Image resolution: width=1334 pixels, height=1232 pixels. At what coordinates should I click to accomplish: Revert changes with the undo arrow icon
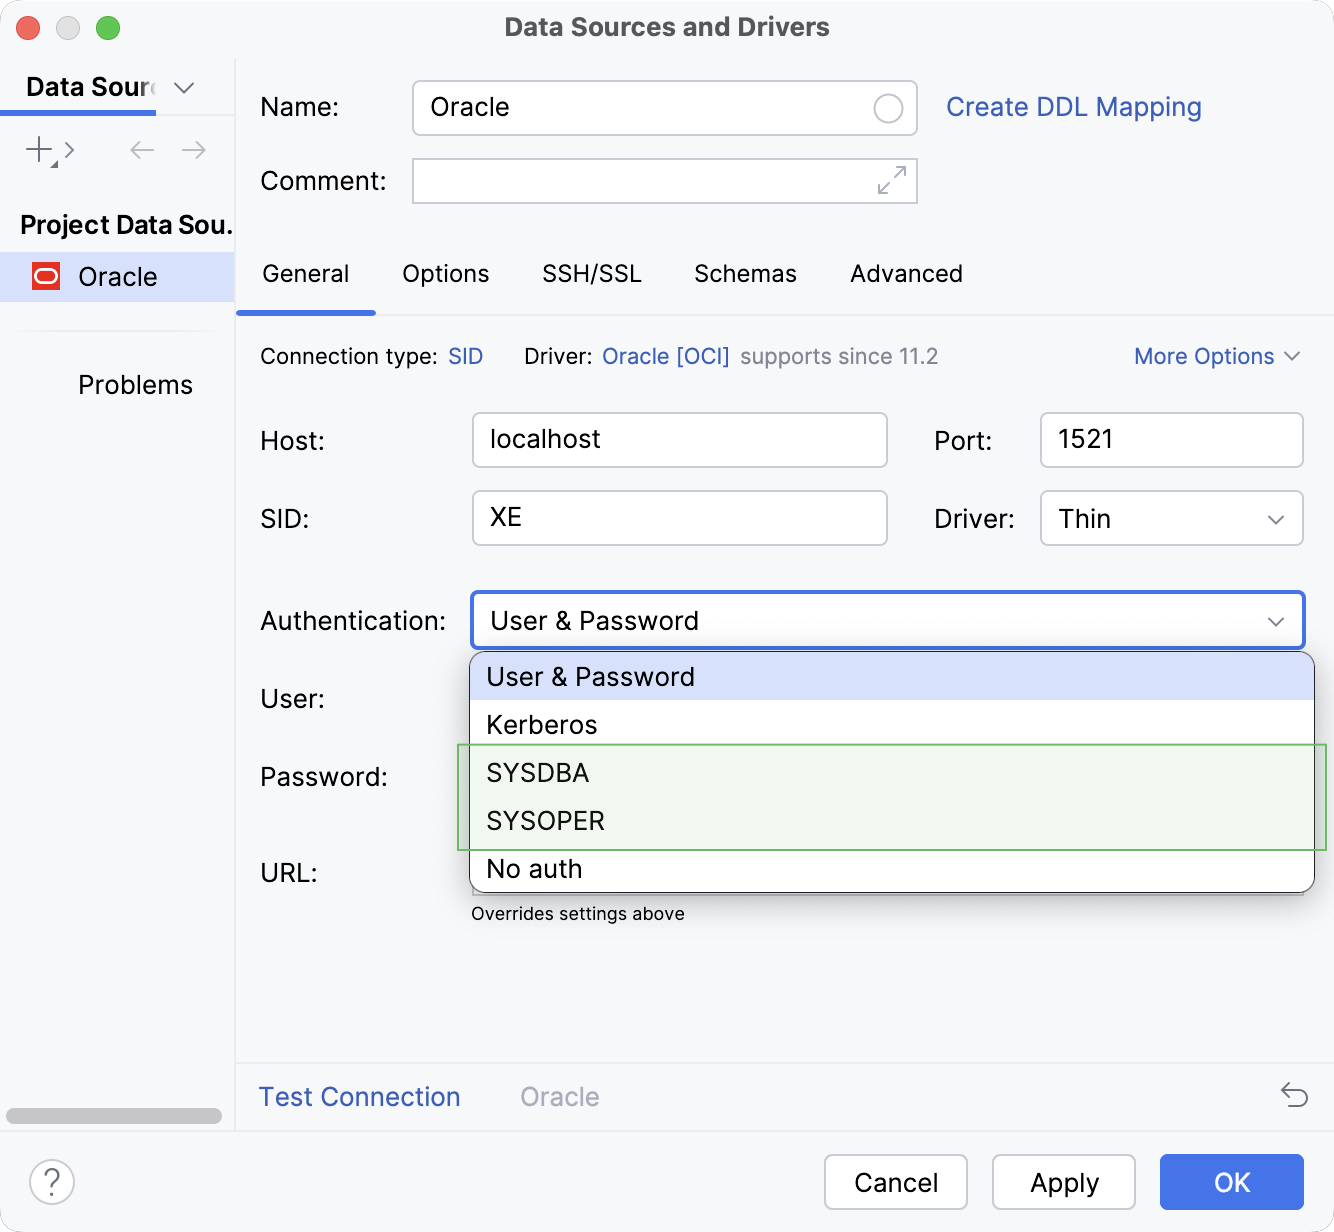click(1294, 1095)
